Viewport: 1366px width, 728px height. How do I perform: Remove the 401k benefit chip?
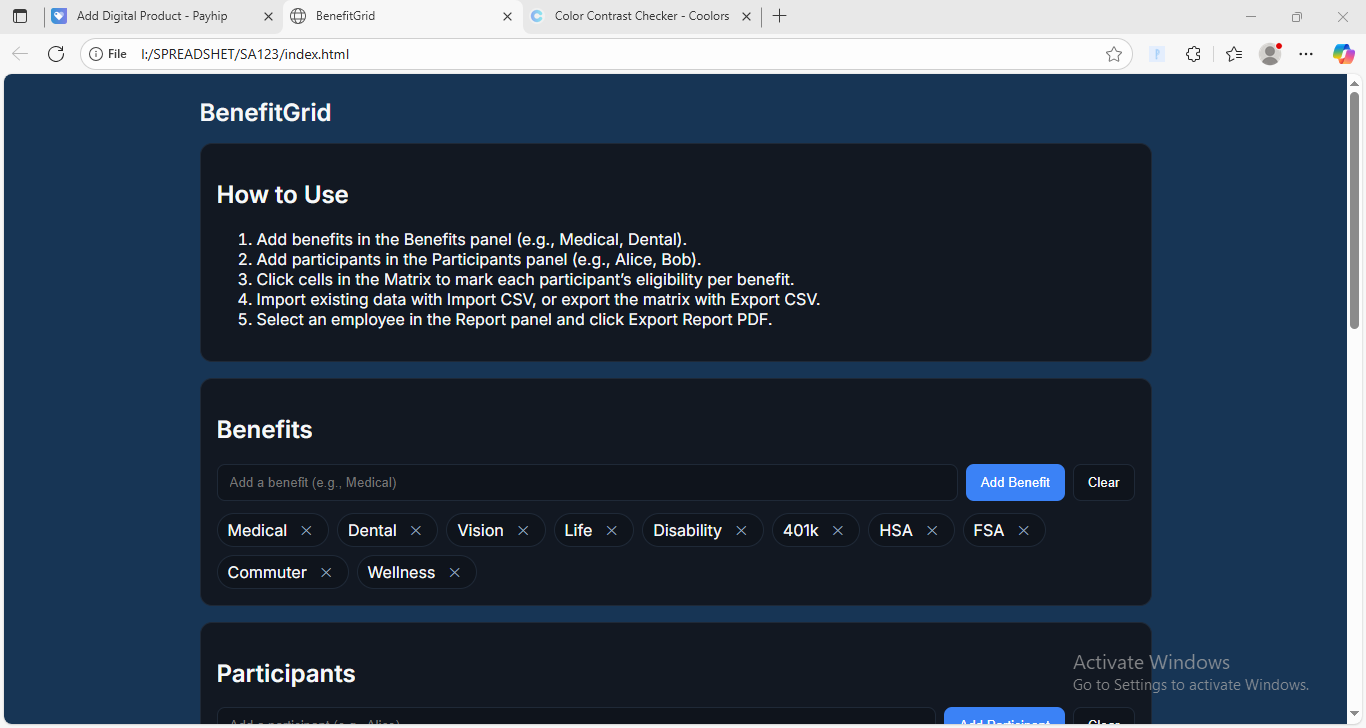click(838, 531)
